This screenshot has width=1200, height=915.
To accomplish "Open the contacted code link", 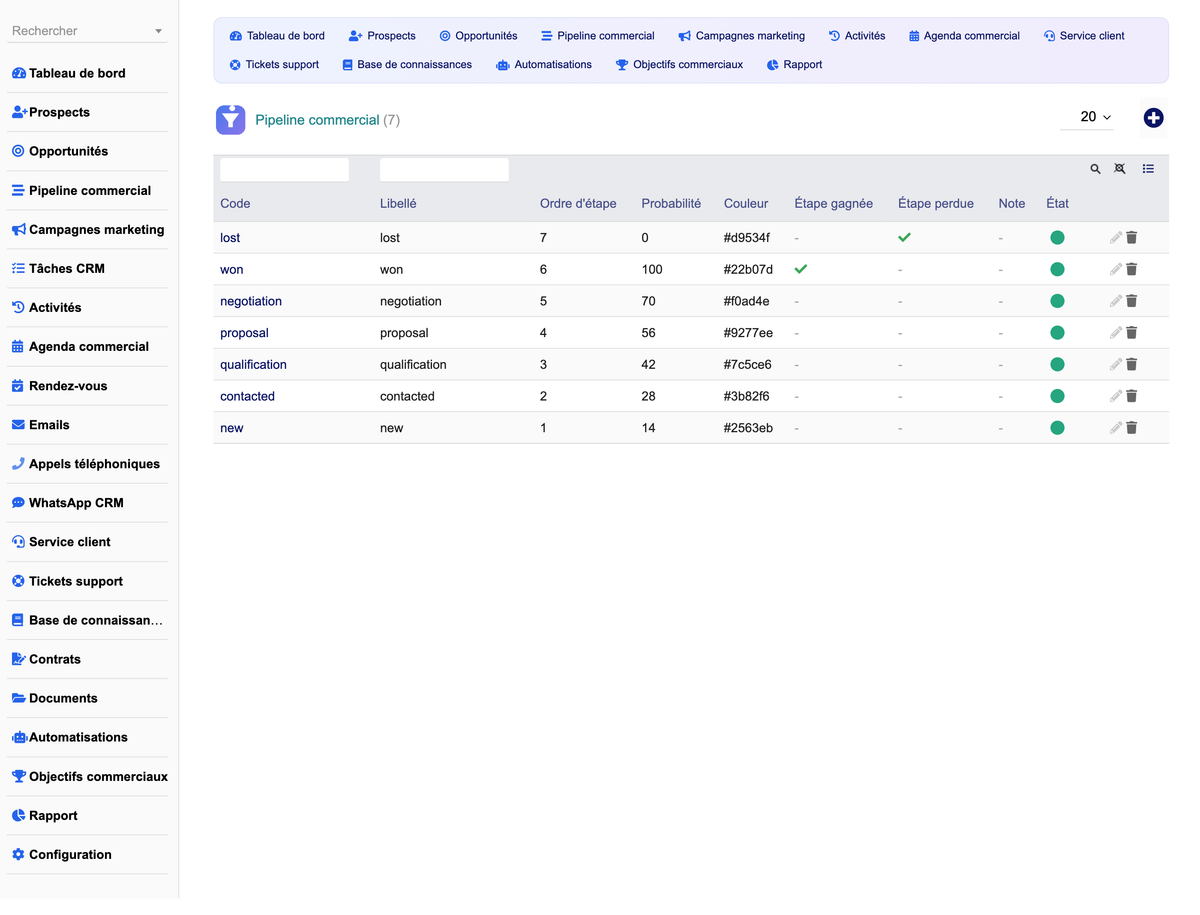I will click(247, 396).
